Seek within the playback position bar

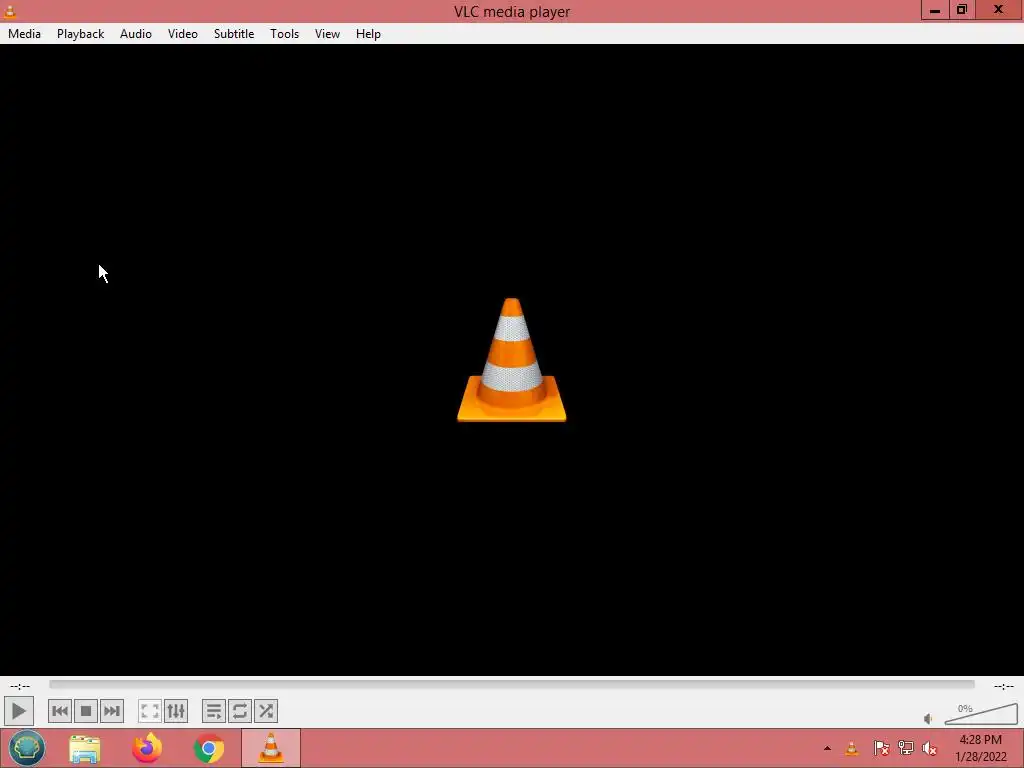(x=512, y=684)
